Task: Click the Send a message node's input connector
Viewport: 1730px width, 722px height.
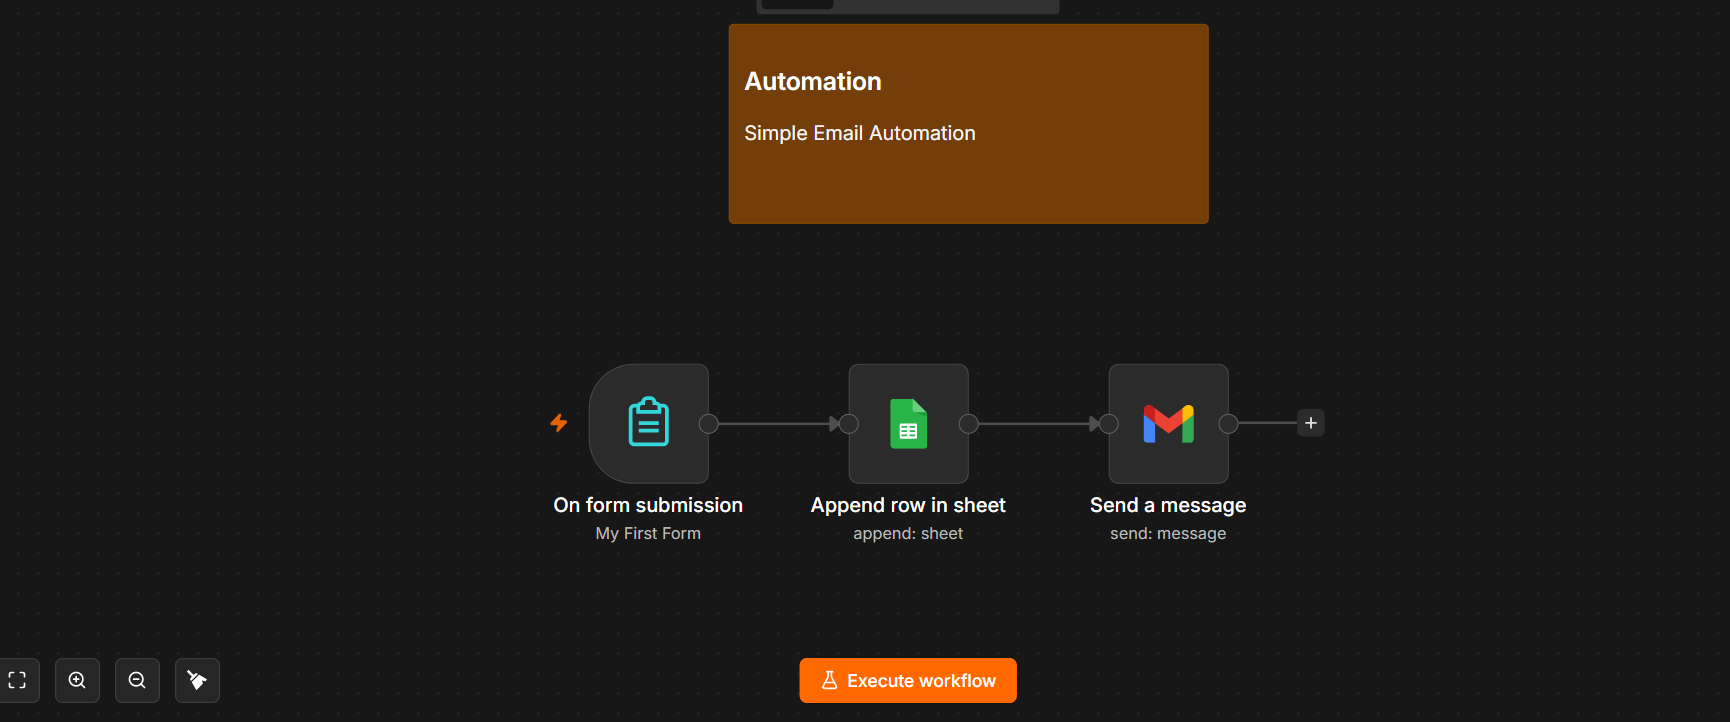Action: pyautogui.click(x=1109, y=424)
